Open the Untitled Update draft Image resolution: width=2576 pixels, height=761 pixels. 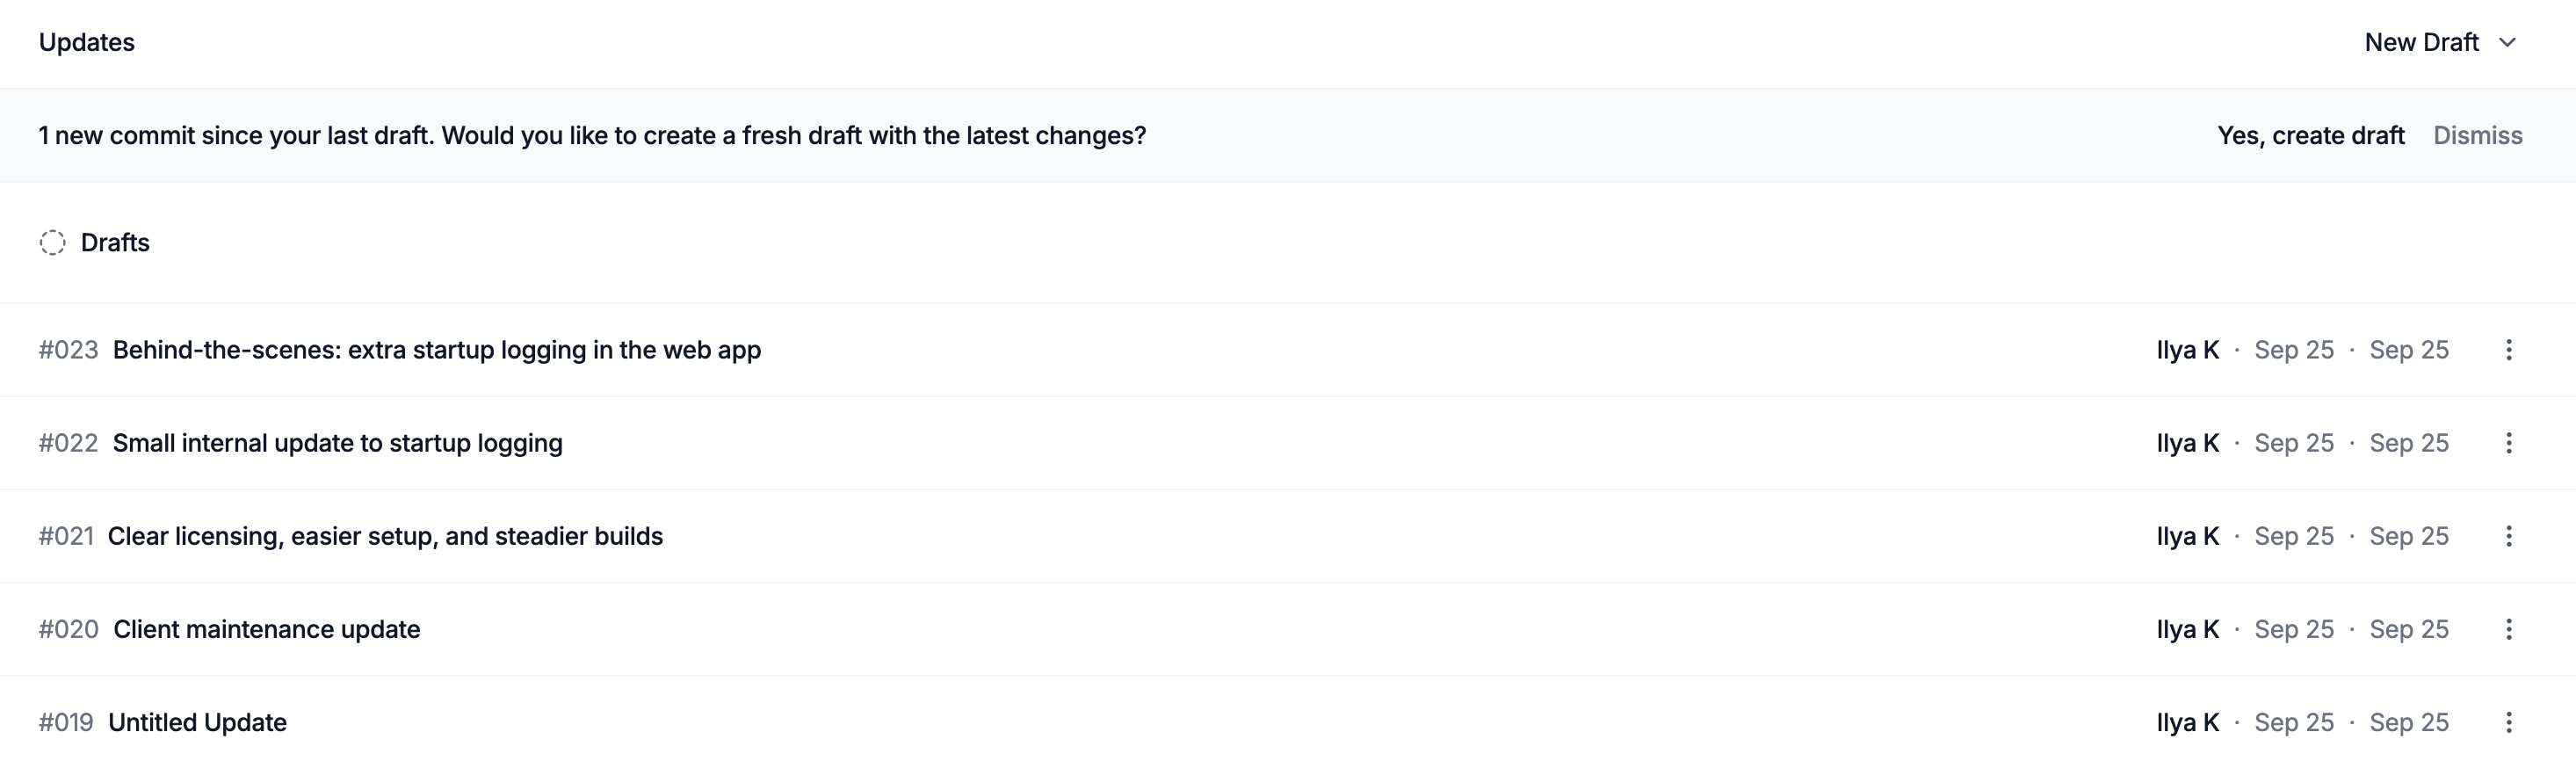pyautogui.click(x=197, y=722)
